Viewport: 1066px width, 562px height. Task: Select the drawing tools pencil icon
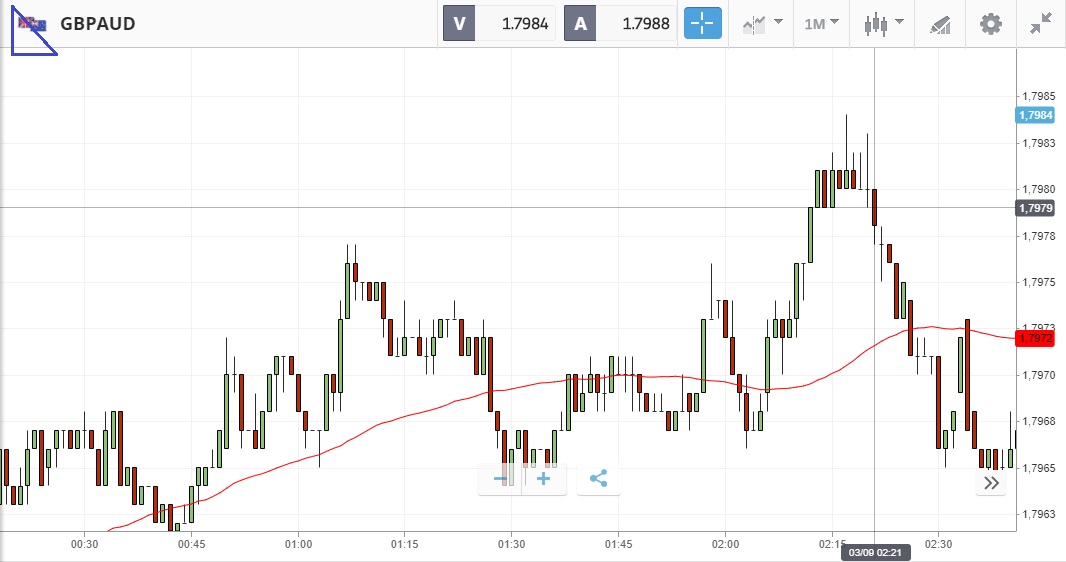click(x=940, y=24)
